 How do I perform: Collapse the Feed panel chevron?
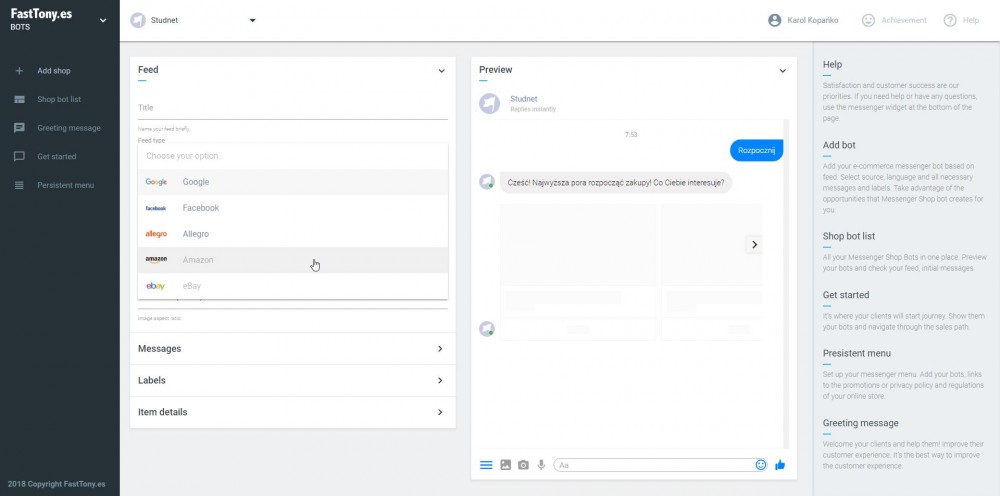coord(441,71)
